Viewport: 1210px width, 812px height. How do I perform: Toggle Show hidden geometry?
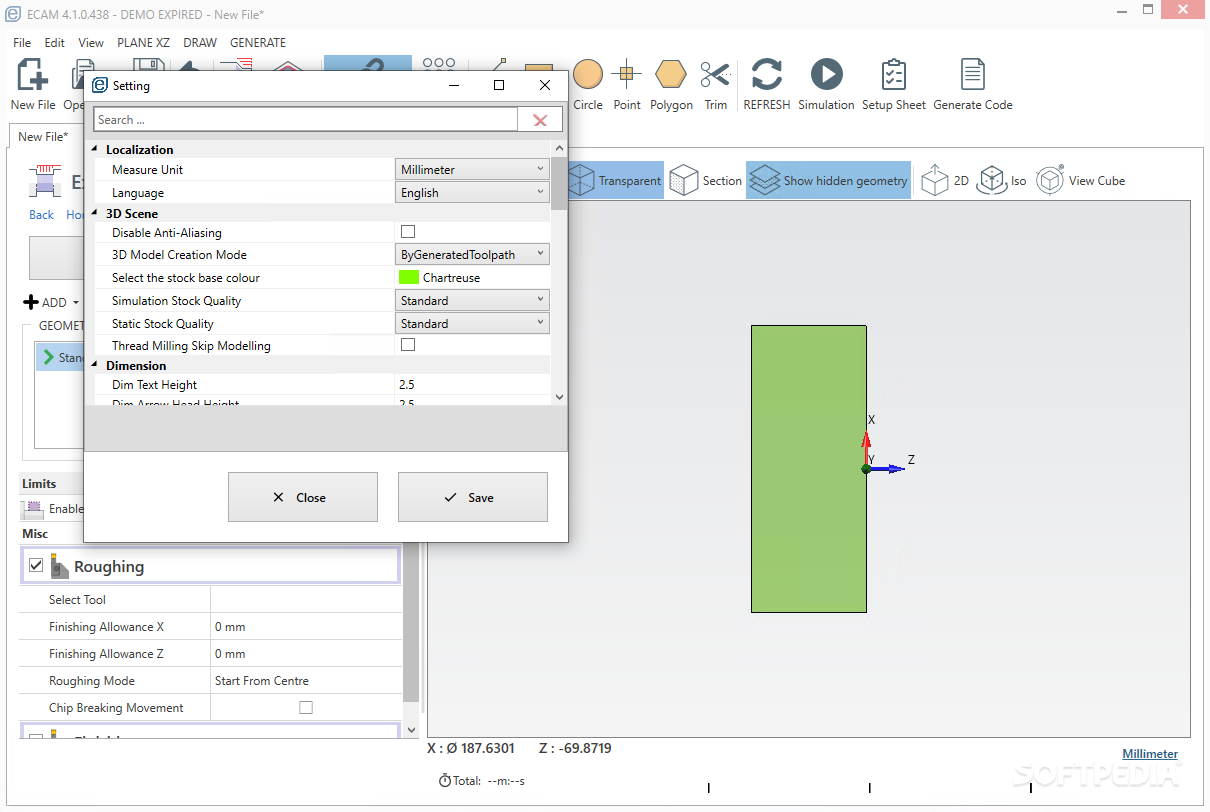click(828, 181)
